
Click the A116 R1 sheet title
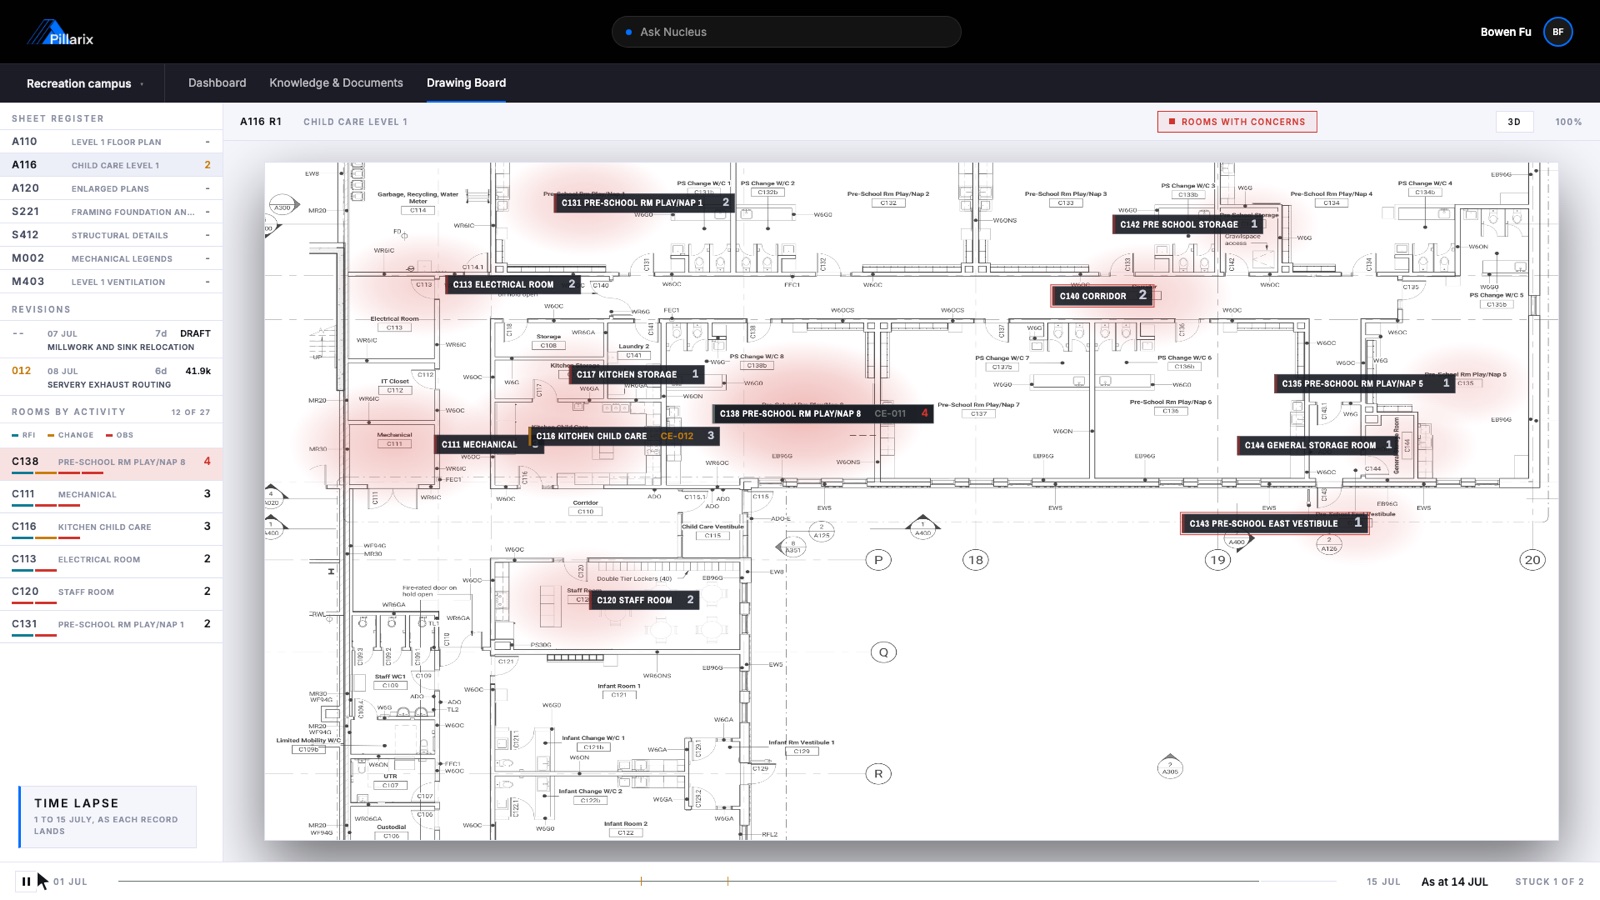click(x=260, y=122)
